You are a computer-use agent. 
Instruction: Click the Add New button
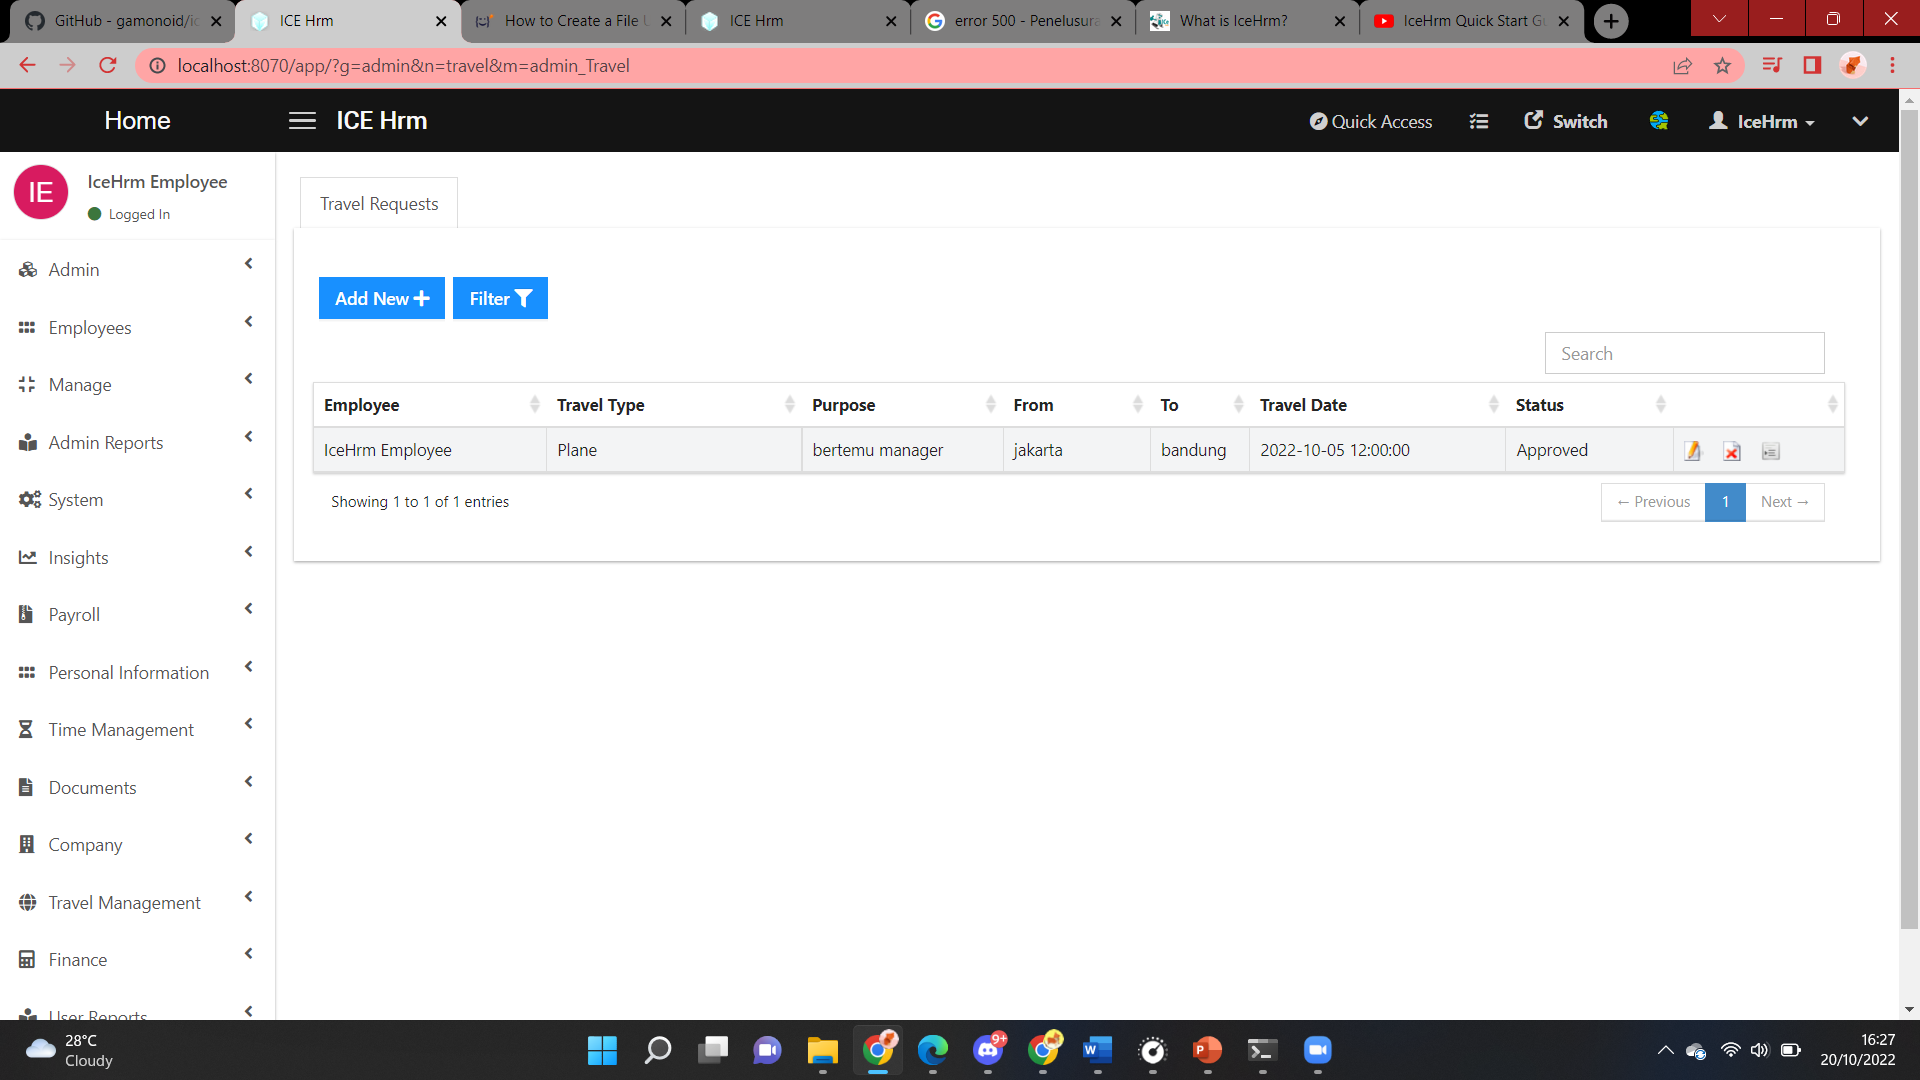coord(381,298)
